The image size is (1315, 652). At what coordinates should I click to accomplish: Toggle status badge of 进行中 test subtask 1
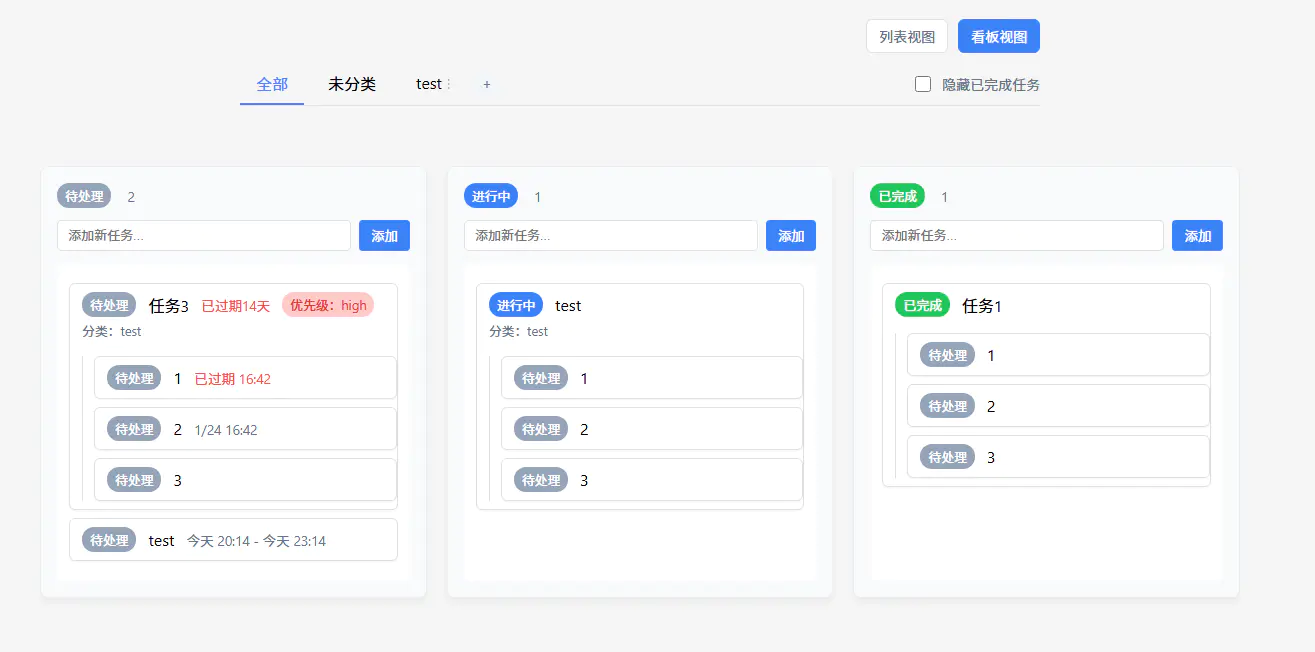tap(541, 378)
